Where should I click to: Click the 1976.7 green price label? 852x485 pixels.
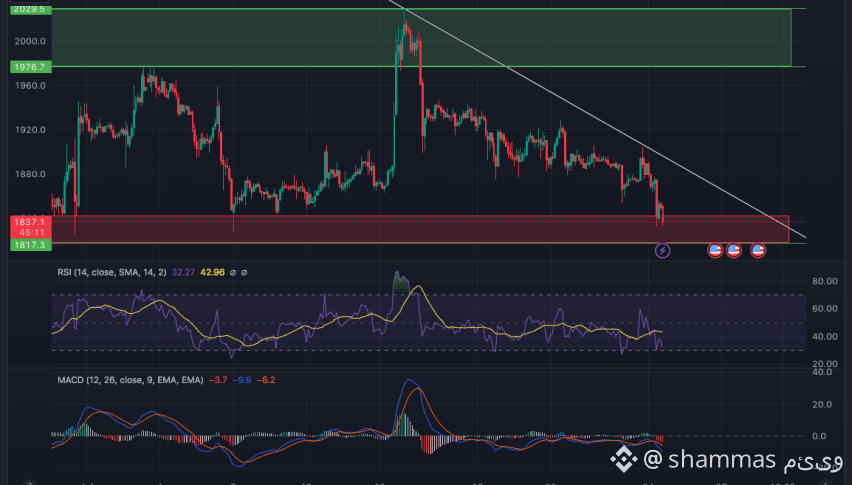pyautogui.click(x=30, y=67)
